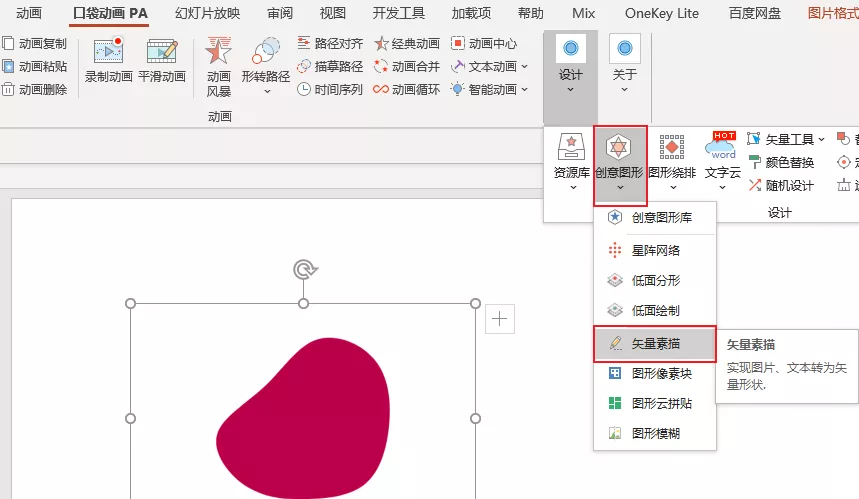Click 动画合并 merge animation
859x499 pixels.
pyautogui.click(x=406, y=66)
